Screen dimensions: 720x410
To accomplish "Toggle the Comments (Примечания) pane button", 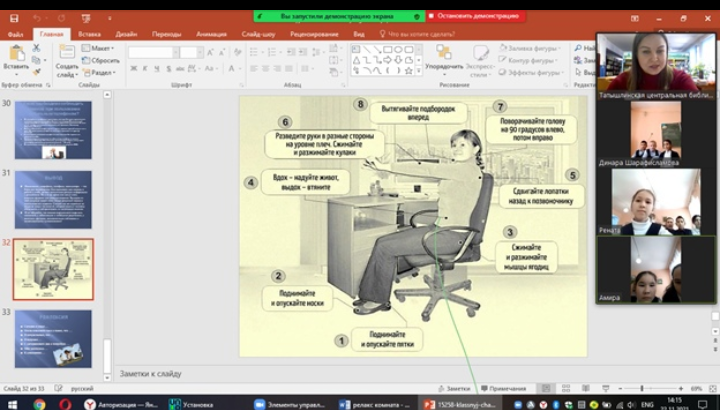I will pyautogui.click(x=502, y=388).
